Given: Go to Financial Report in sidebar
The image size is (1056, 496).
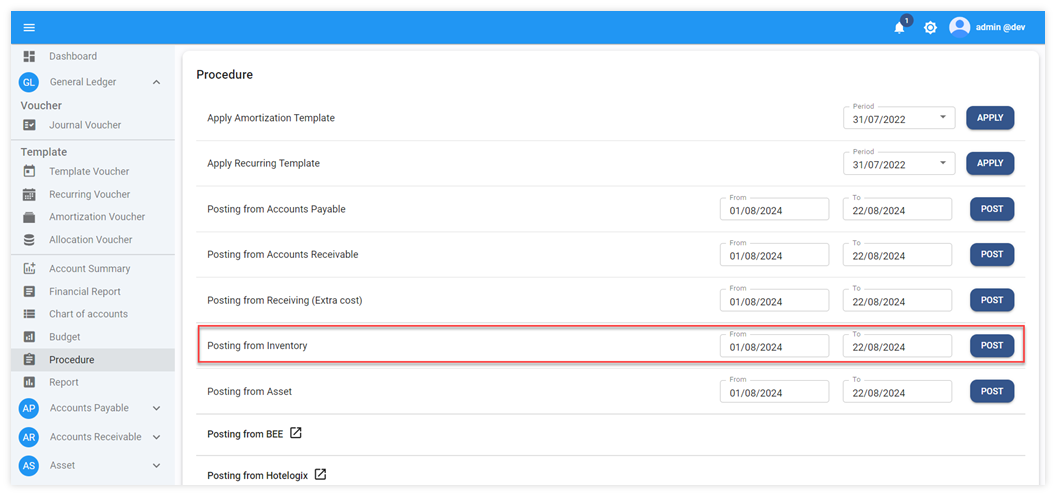Looking at the screenshot, I should click(x=84, y=292).
